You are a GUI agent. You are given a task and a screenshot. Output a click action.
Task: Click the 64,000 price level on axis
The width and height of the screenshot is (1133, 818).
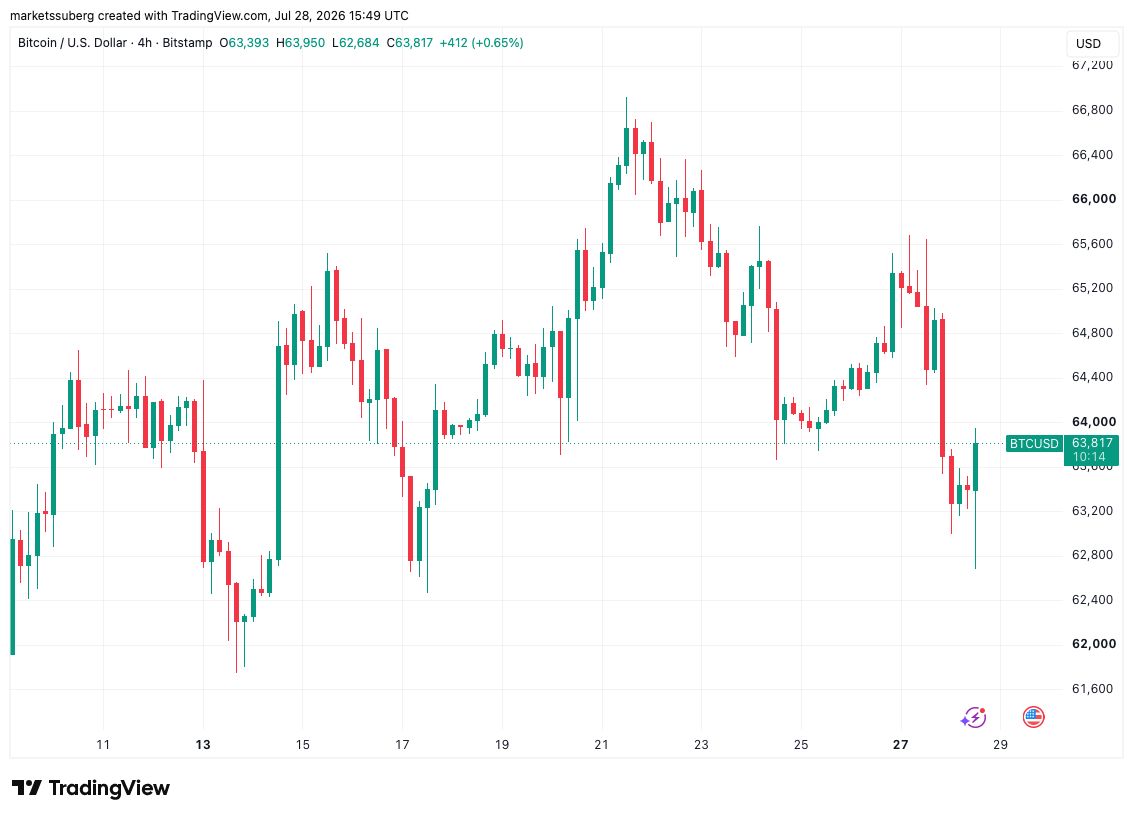[x=1093, y=421]
